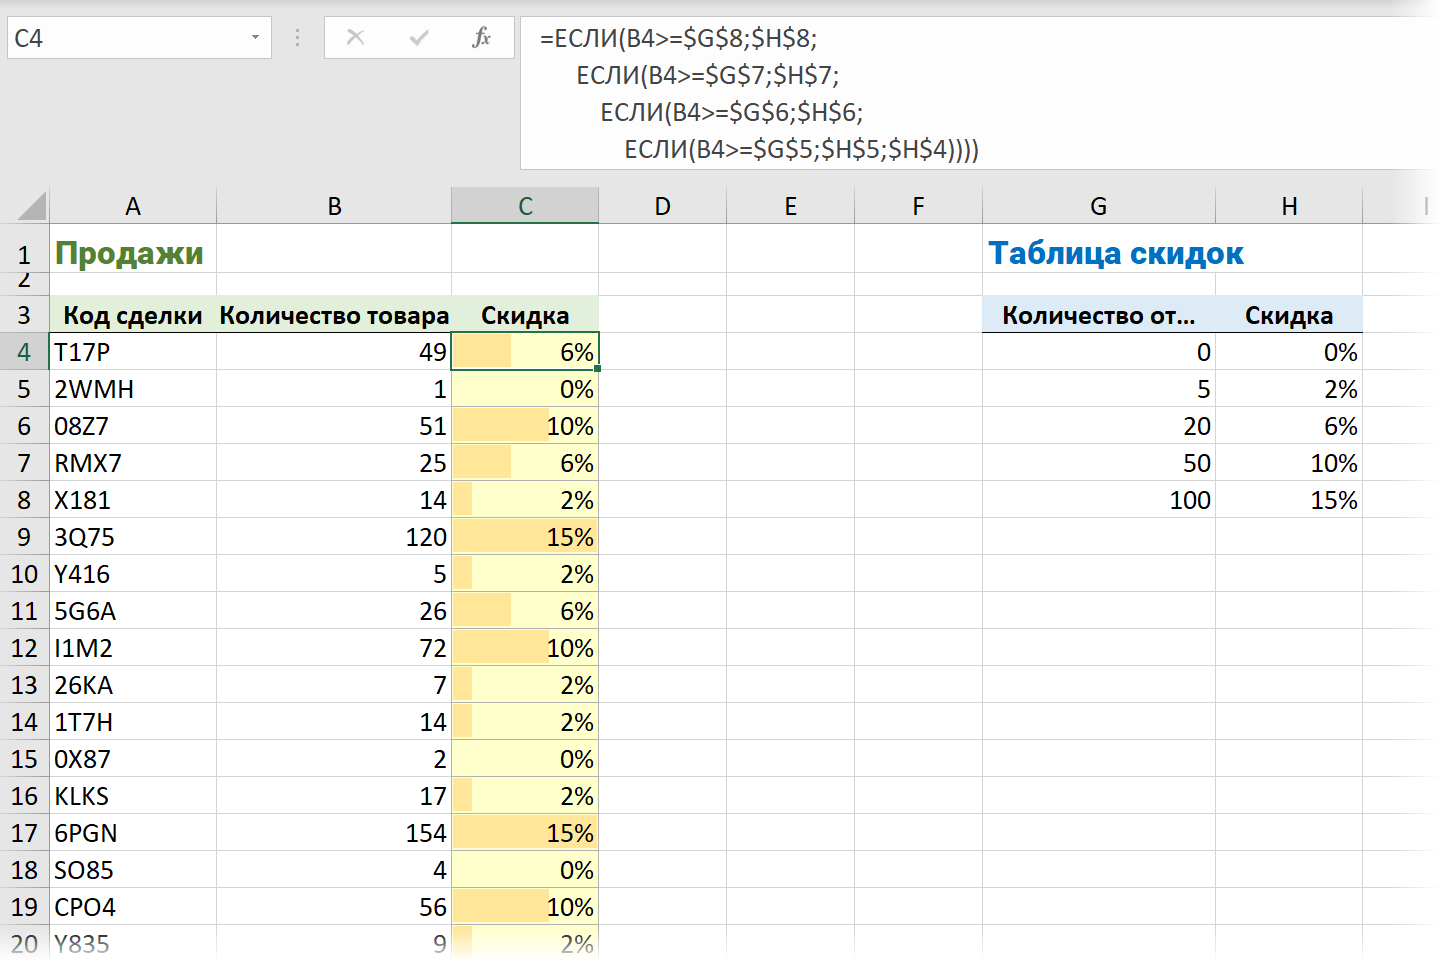Select the 'Количество от...' header cell
The image size is (1440, 962).
pos(1099,315)
